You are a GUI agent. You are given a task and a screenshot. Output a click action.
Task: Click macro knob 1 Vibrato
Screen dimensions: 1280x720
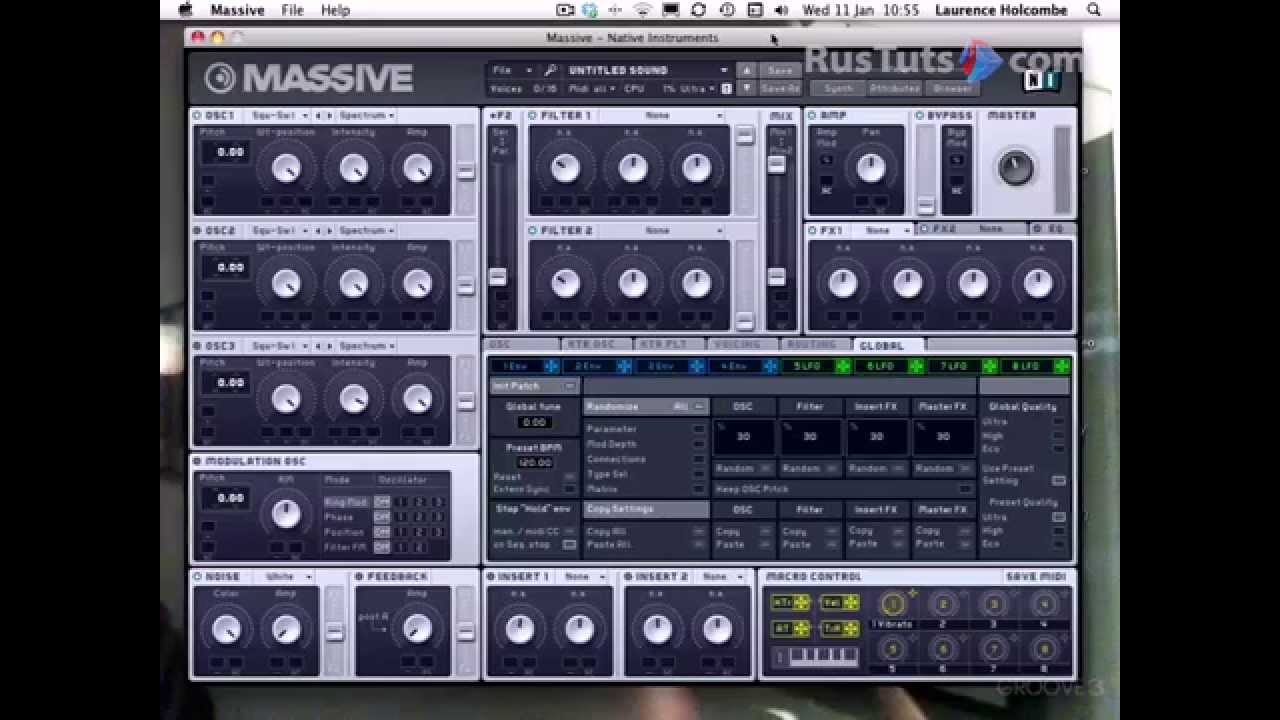point(892,604)
